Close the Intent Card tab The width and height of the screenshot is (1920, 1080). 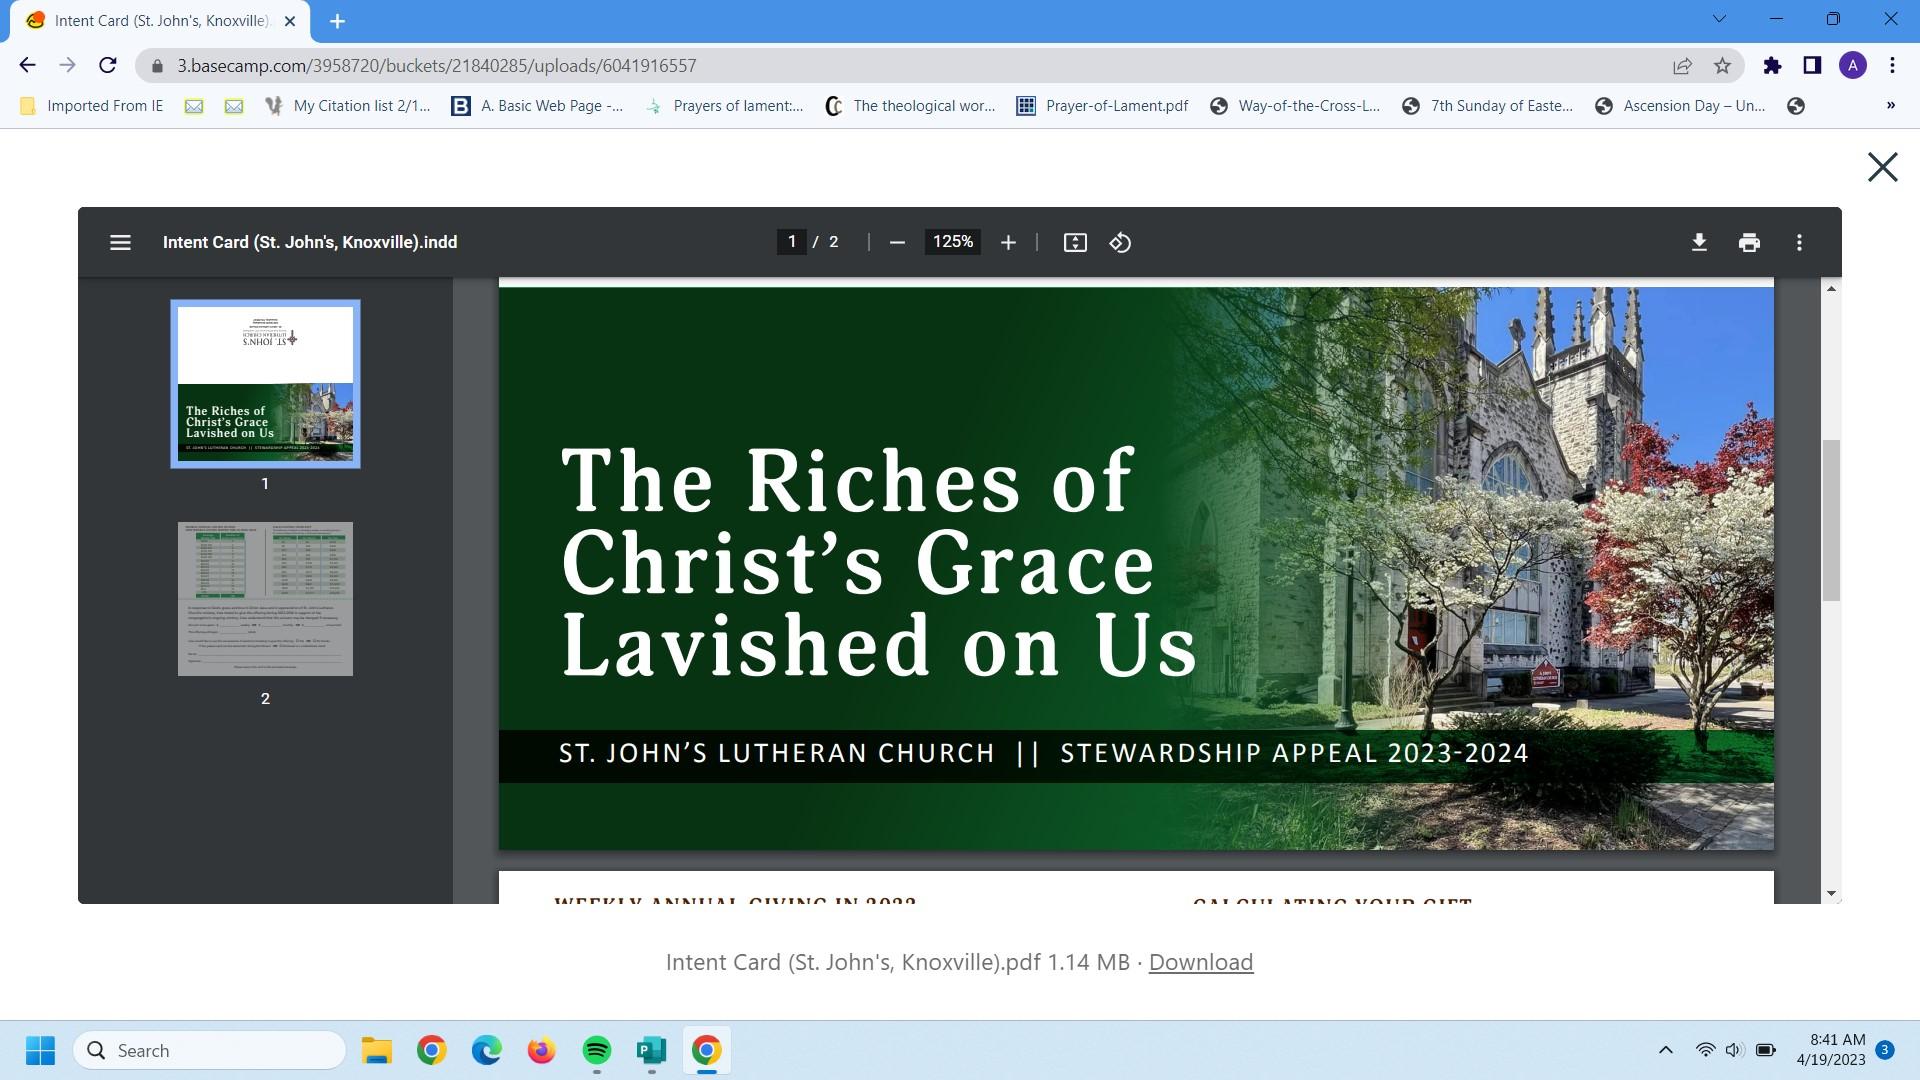tap(290, 21)
